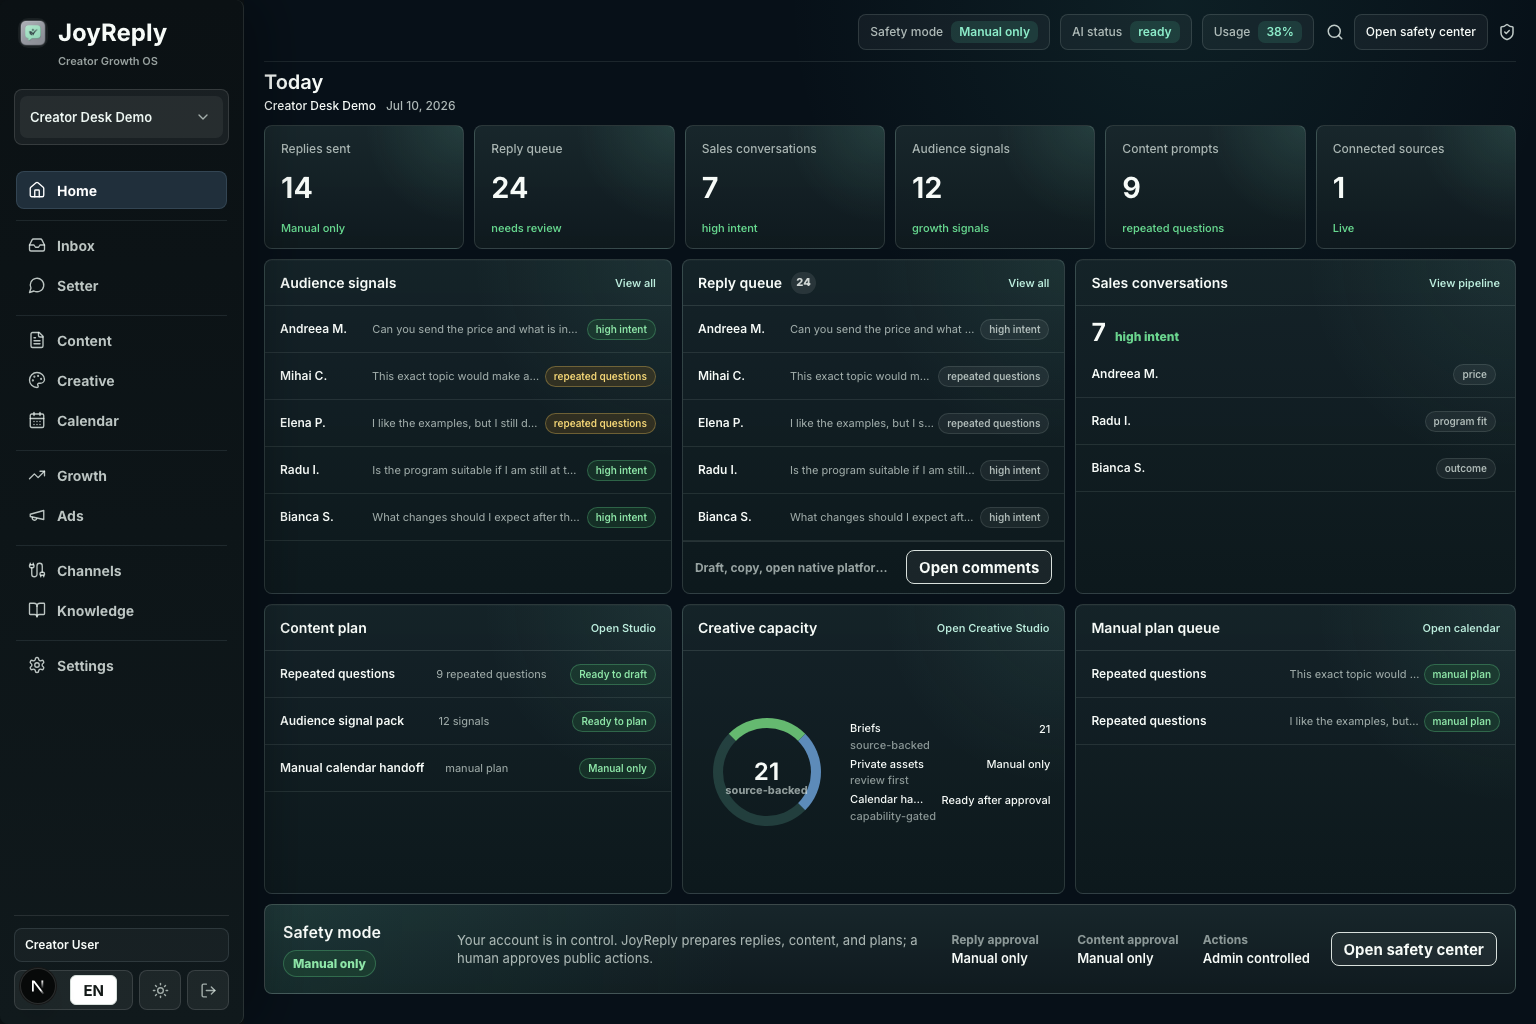Click Andreea M. price tag
Image resolution: width=1536 pixels, height=1024 pixels.
click(x=1474, y=374)
